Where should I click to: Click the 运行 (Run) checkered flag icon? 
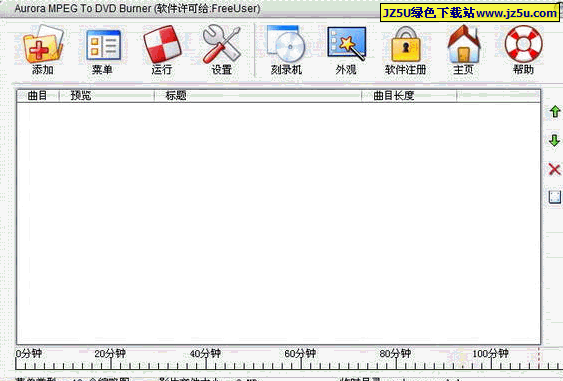click(162, 44)
